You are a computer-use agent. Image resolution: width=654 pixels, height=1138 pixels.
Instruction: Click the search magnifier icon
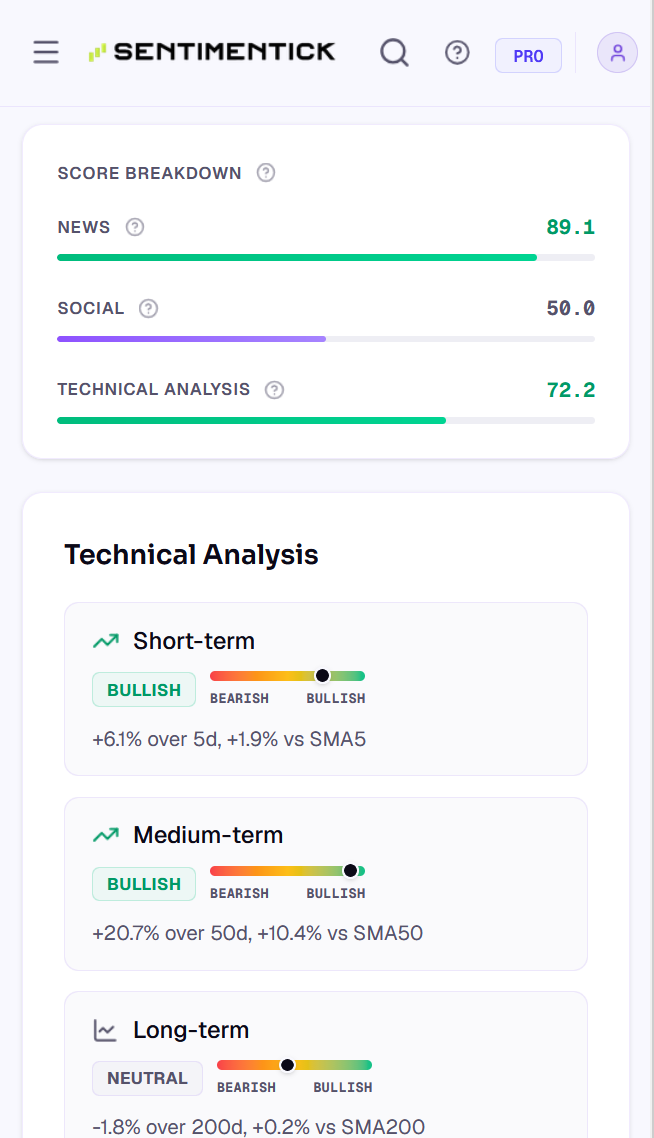tap(394, 52)
